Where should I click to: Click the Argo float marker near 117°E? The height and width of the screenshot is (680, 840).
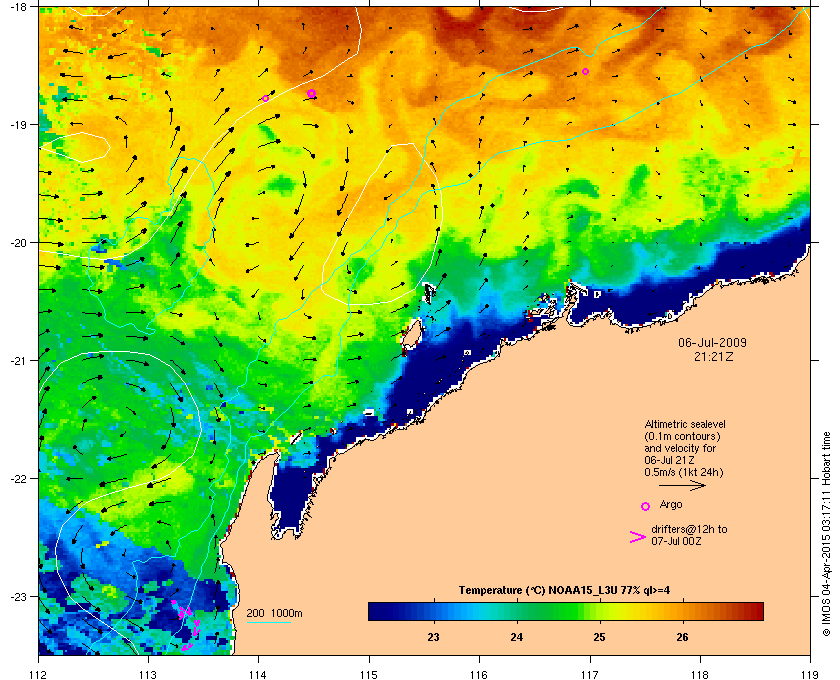pyautogui.click(x=586, y=71)
